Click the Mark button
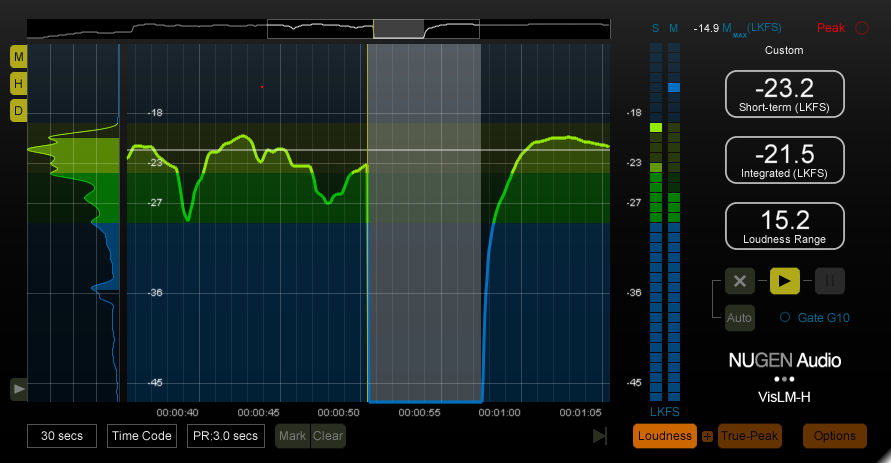 (292, 436)
